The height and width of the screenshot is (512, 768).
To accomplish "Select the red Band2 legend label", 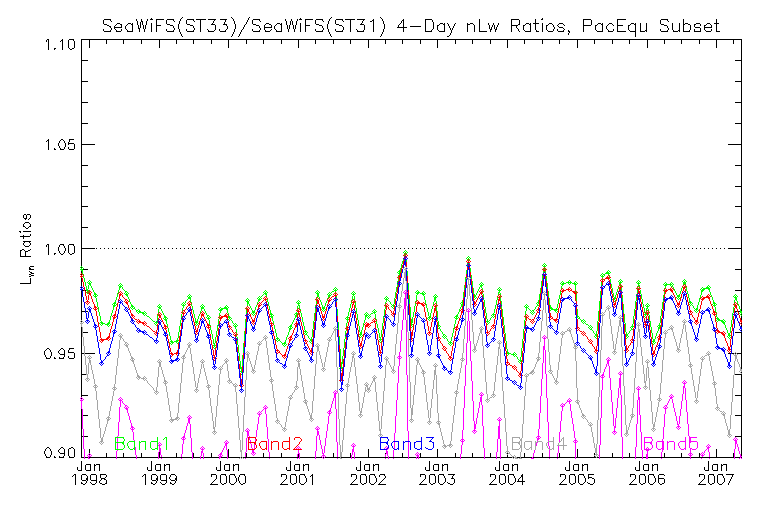I will click(x=275, y=444).
